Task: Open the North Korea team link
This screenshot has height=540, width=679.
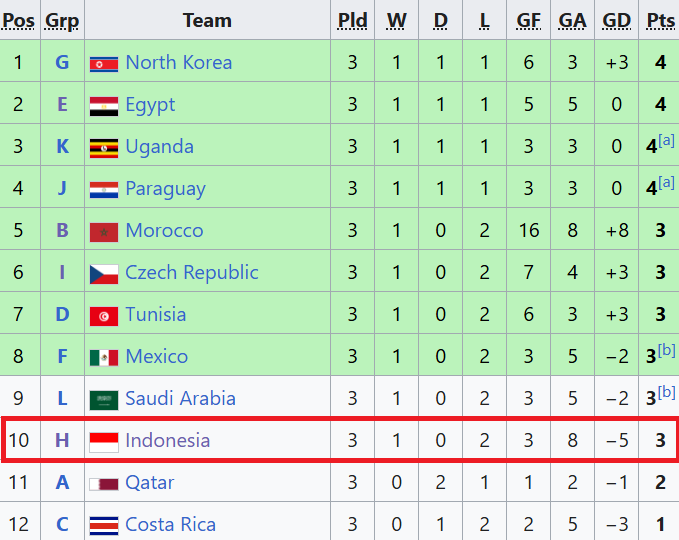Action: point(178,62)
